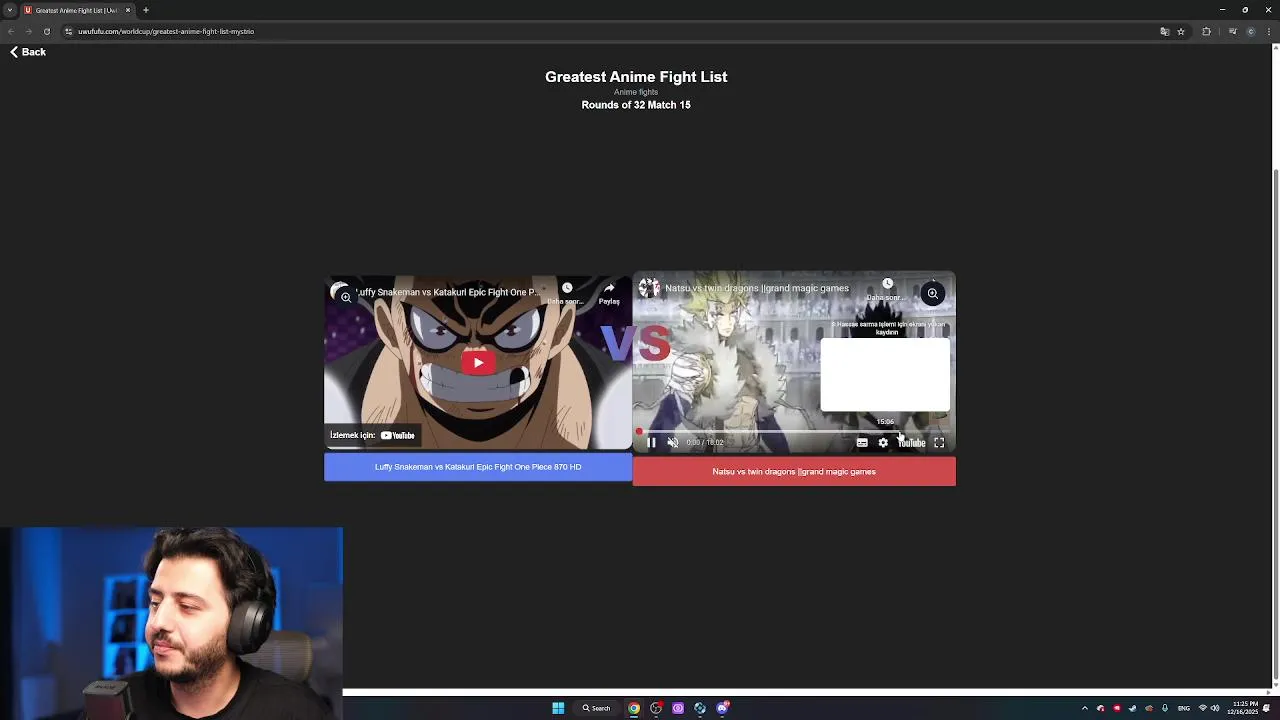Image resolution: width=1280 pixels, height=720 pixels.
Task: Open the browser extensions icon
Action: (x=1206, y=31)
